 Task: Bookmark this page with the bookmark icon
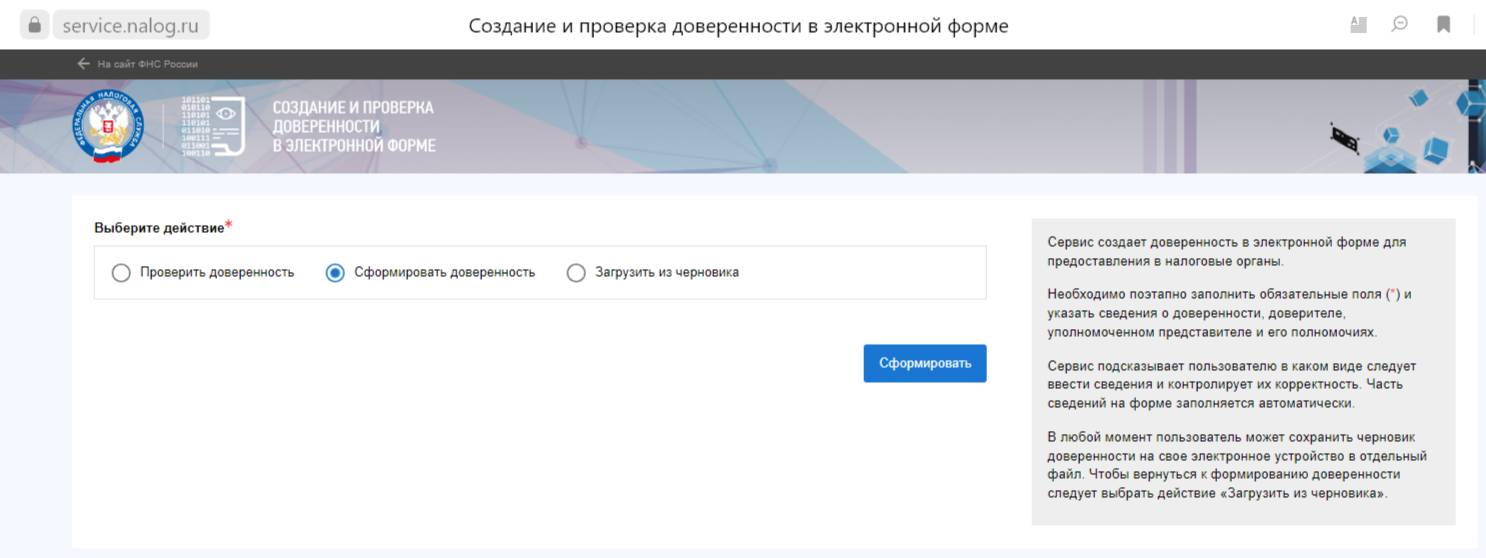coord(1443,25)
